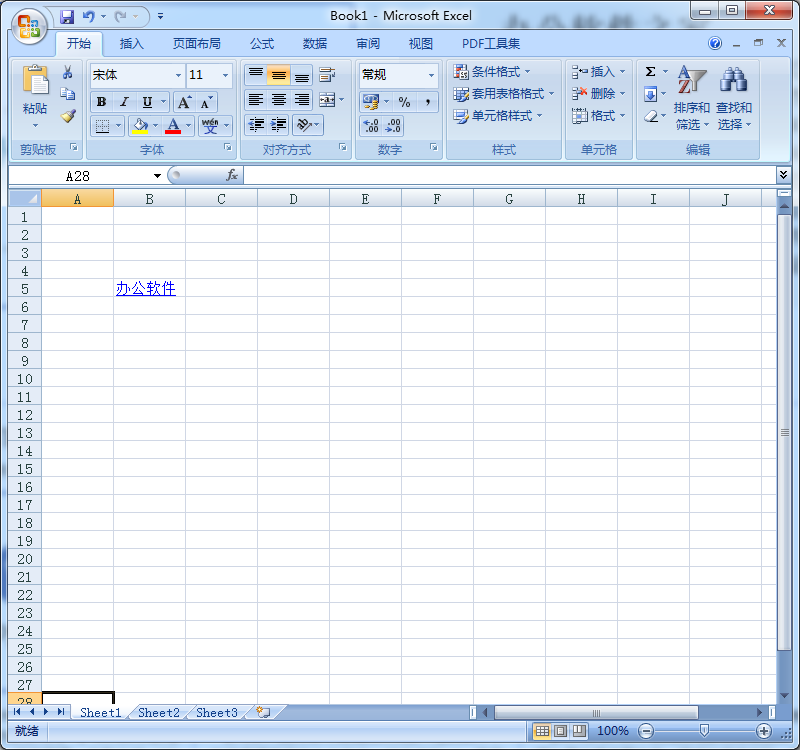
Task: Cut selection with scissors icon
Action: 68,72
